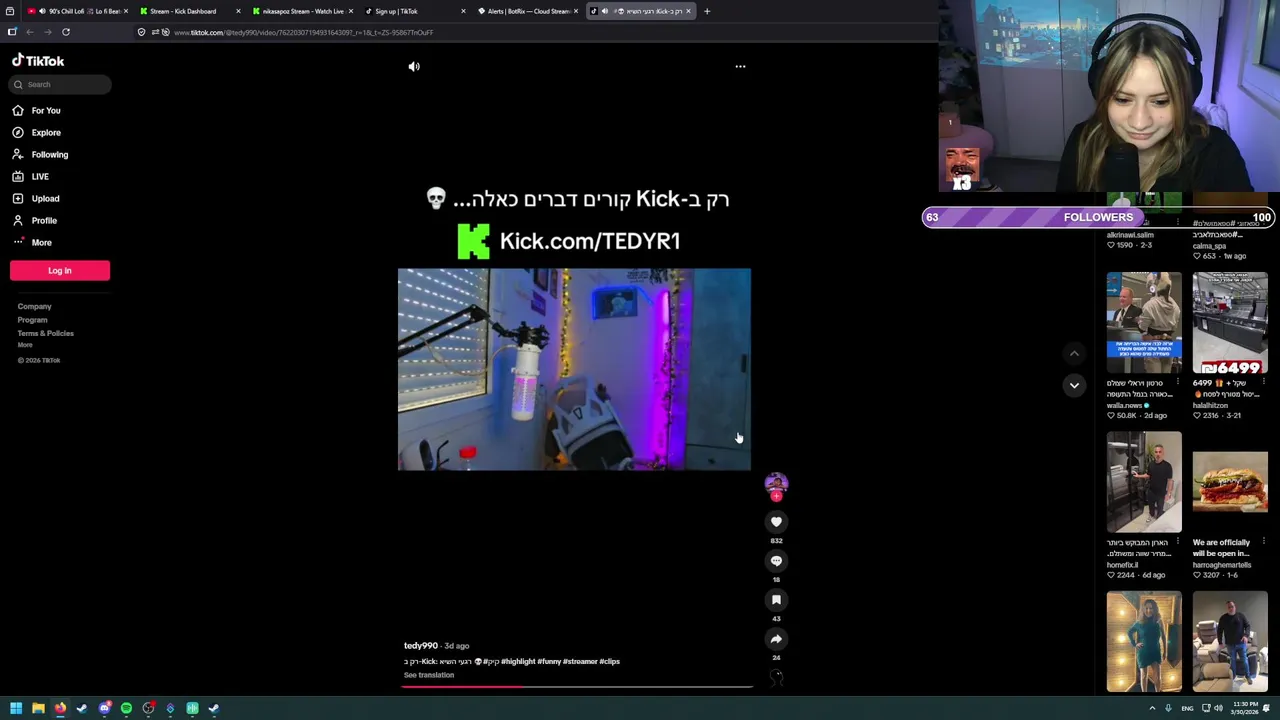Click the #funny hashtag
The image size is (1280, 720).
pos(549,661)
